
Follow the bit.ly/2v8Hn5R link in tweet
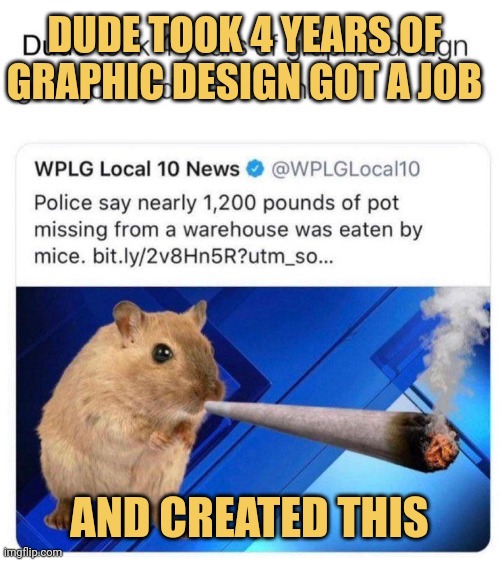[x=213, y=256]
